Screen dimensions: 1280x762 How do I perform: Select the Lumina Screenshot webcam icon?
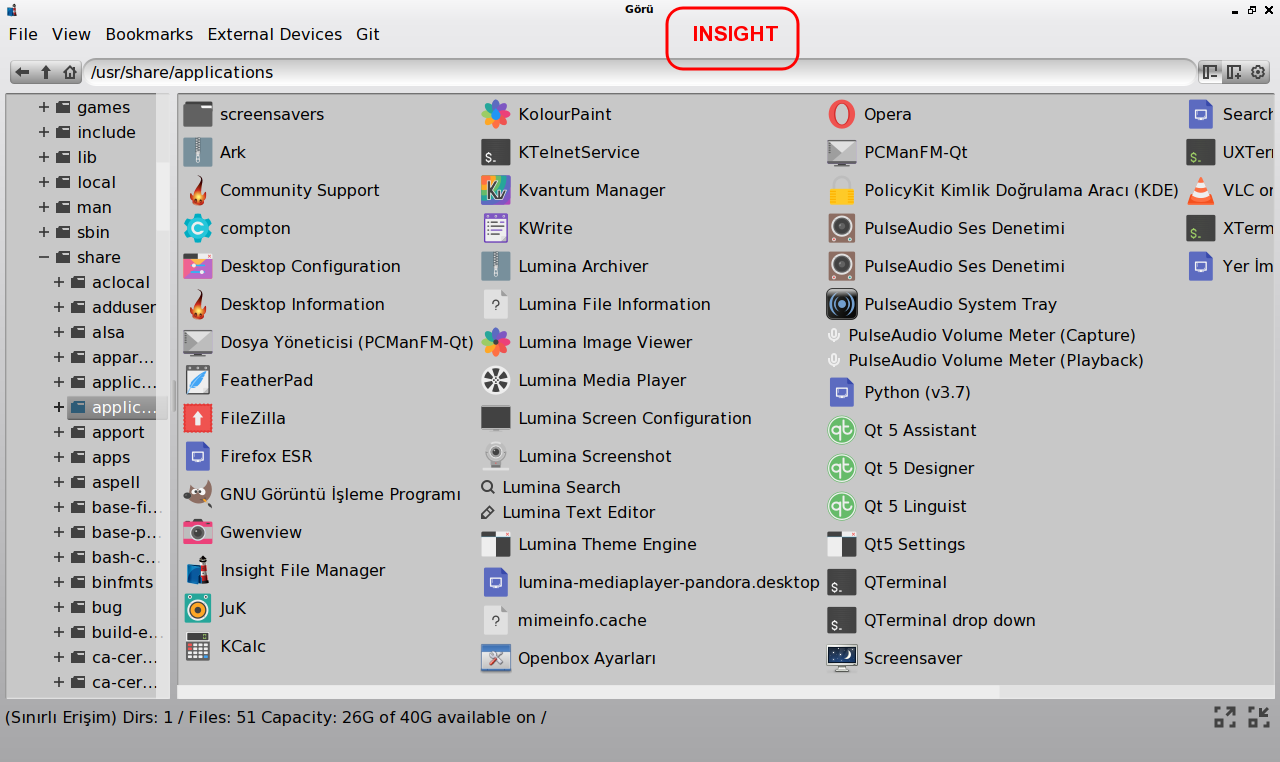(496, 456)
